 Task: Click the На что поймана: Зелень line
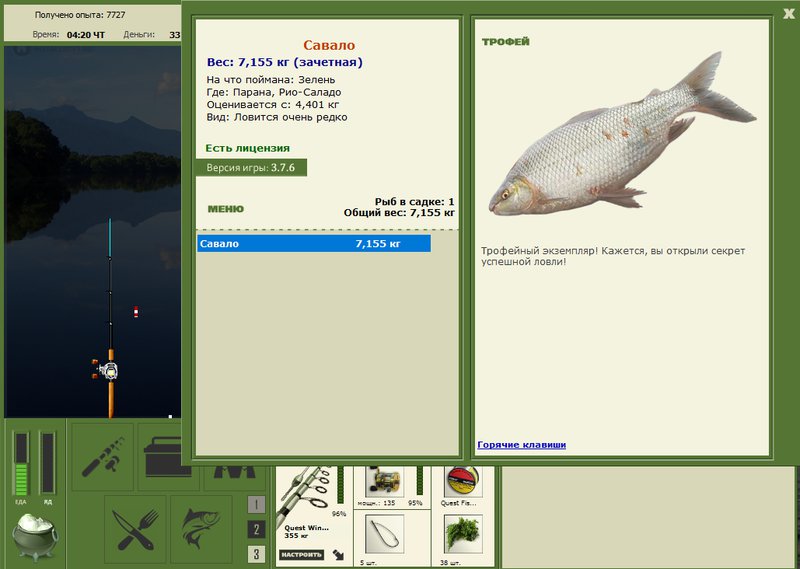point(271,80)
